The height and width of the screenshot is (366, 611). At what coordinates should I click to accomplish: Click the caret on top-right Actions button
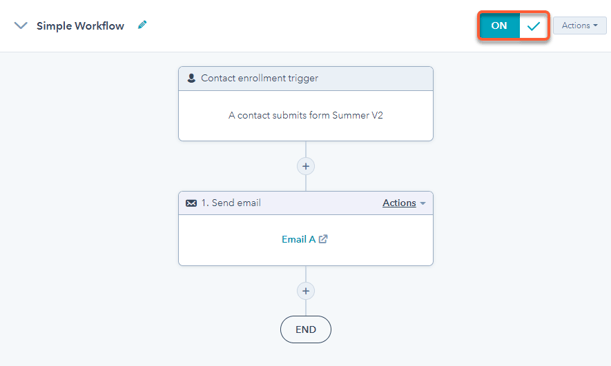coord(595,26)
